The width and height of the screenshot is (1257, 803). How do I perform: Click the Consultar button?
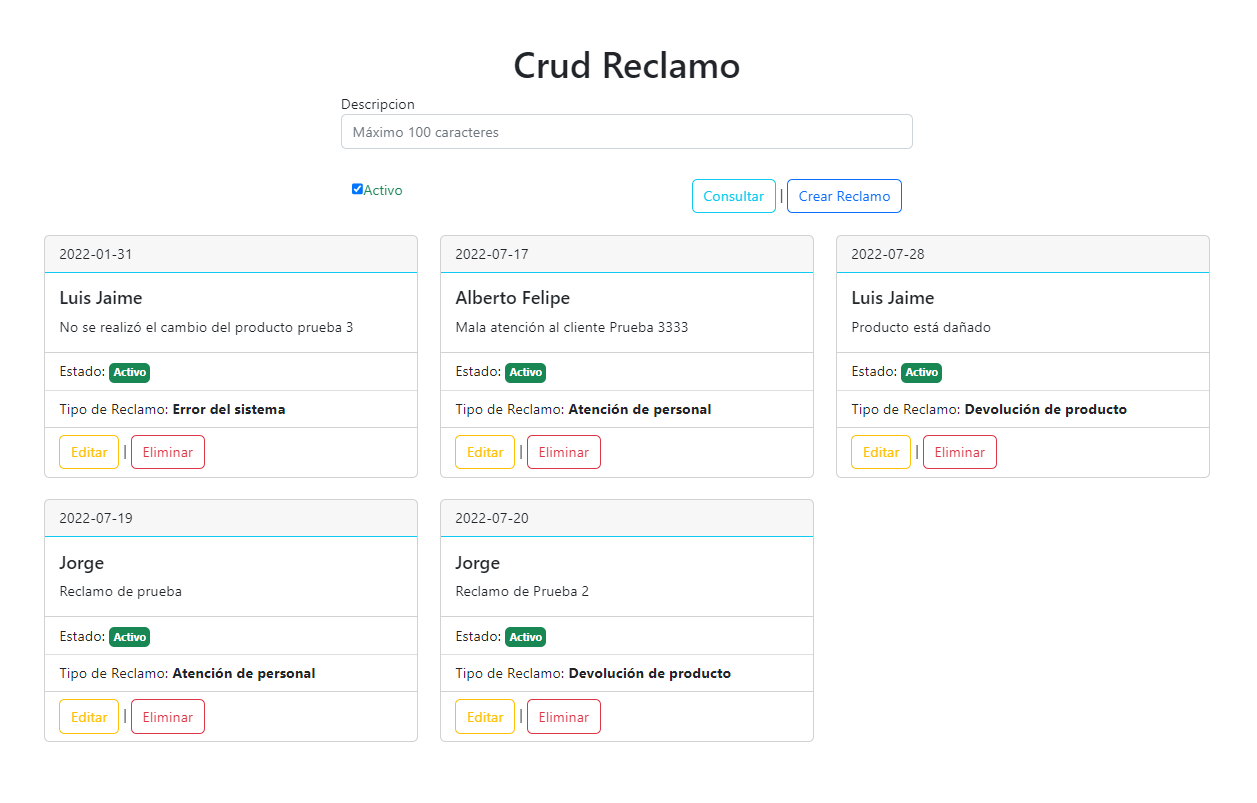point(733,196)
